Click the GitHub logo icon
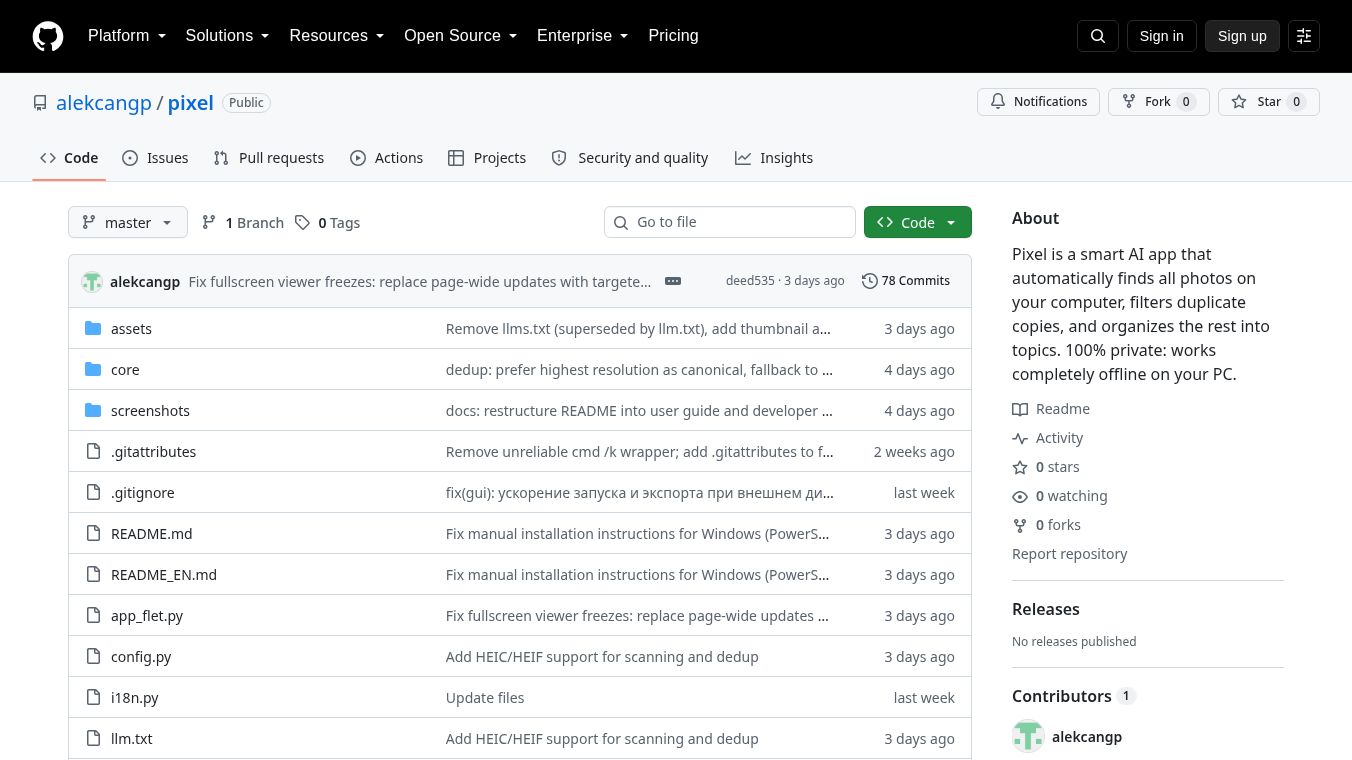 pyautogui.click(x=48, y=36)
